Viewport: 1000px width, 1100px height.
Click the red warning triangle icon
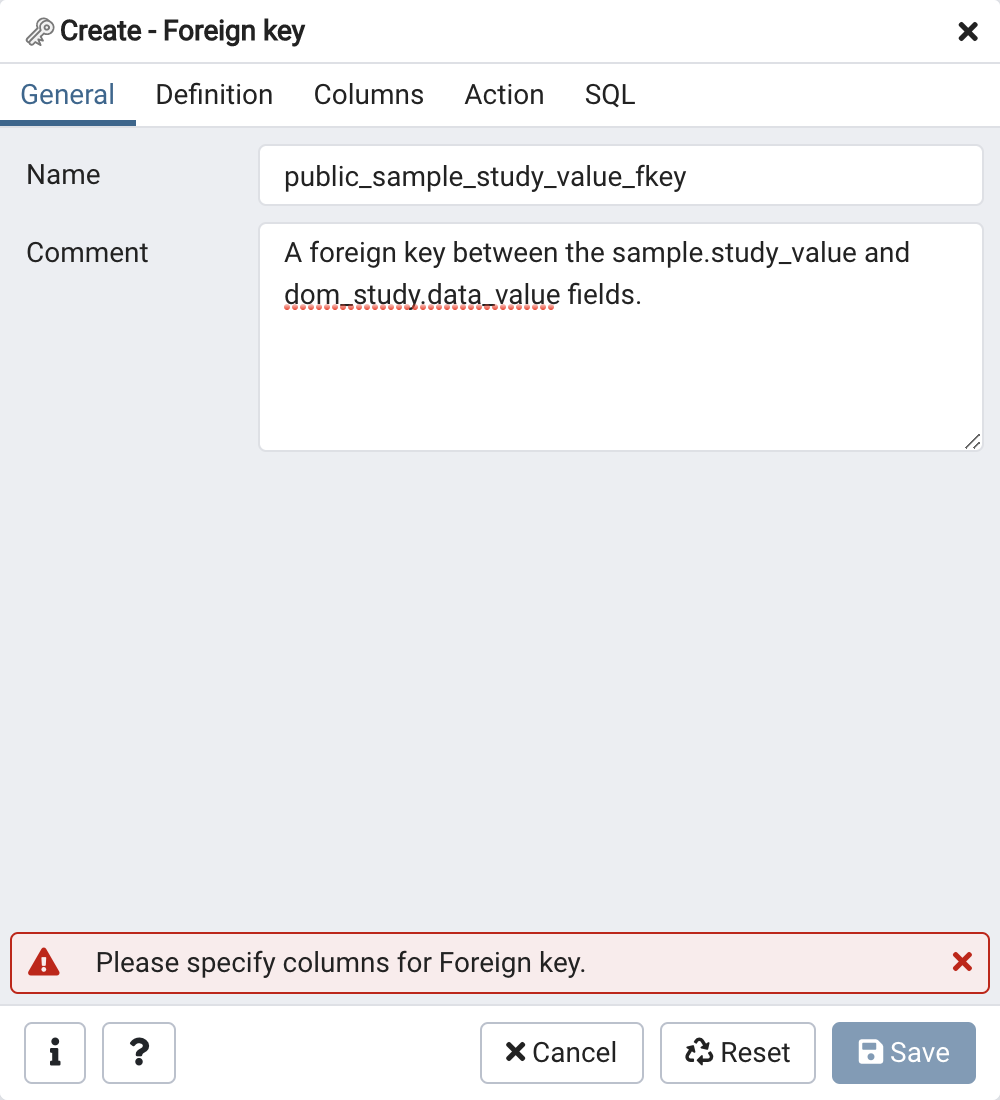[44, 963]
